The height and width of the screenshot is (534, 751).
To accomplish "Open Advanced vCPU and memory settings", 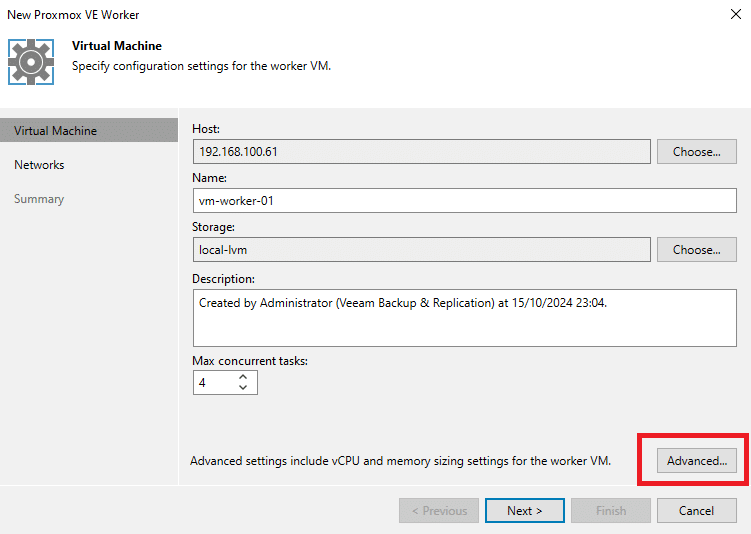I will pos(696,461).
